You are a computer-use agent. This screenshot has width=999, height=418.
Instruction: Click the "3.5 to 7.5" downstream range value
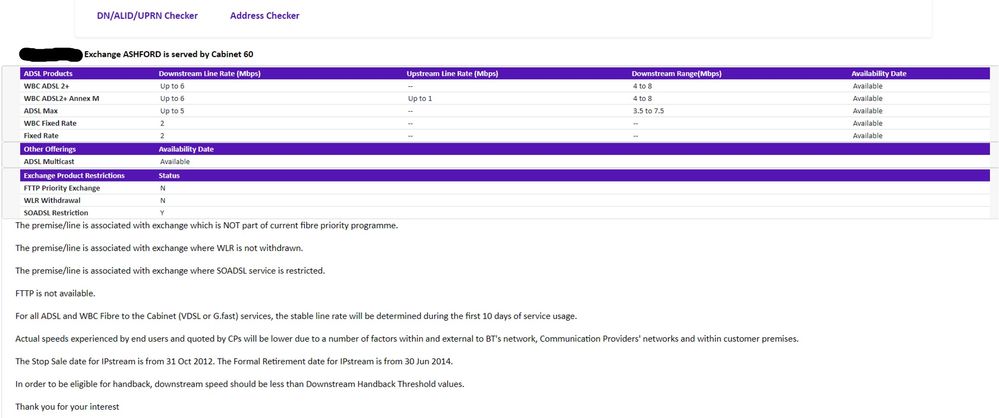click(x=649, y=111)
